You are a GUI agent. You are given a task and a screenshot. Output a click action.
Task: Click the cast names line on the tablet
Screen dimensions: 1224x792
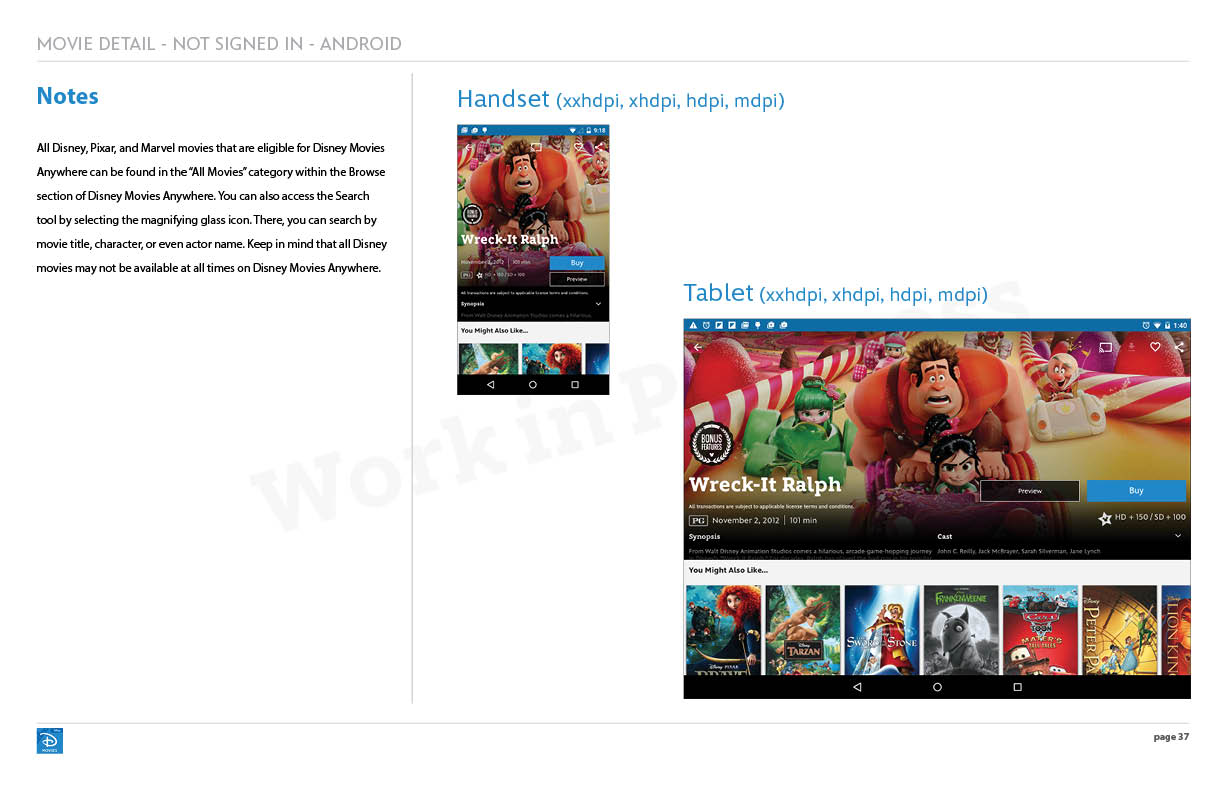[1018, 551]
